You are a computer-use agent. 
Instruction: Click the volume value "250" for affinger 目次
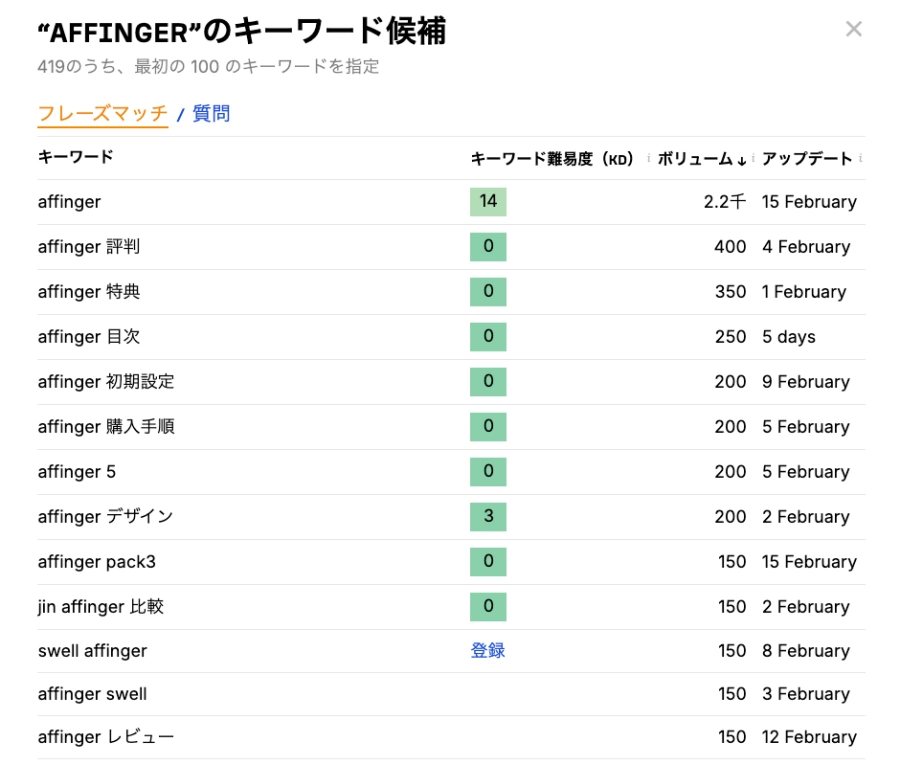pyautogui.click(x=731, y=336)
